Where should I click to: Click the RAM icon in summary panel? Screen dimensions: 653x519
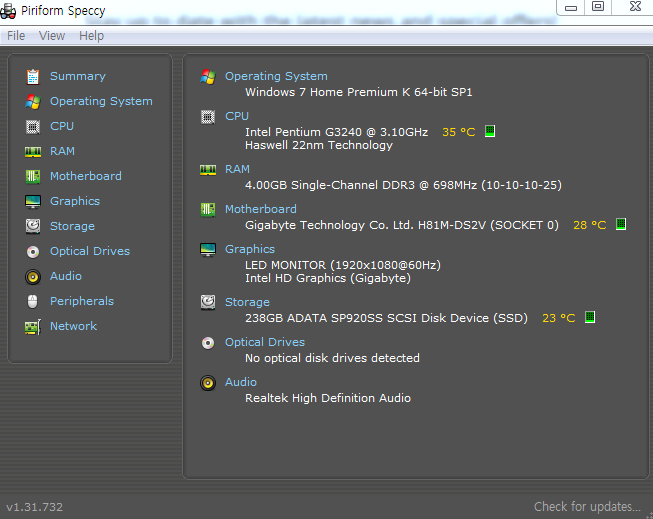[x=208, y=170]
